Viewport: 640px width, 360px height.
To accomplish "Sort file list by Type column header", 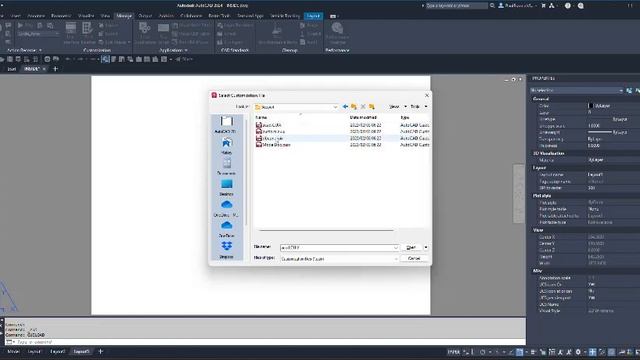I will click(405, 118).
